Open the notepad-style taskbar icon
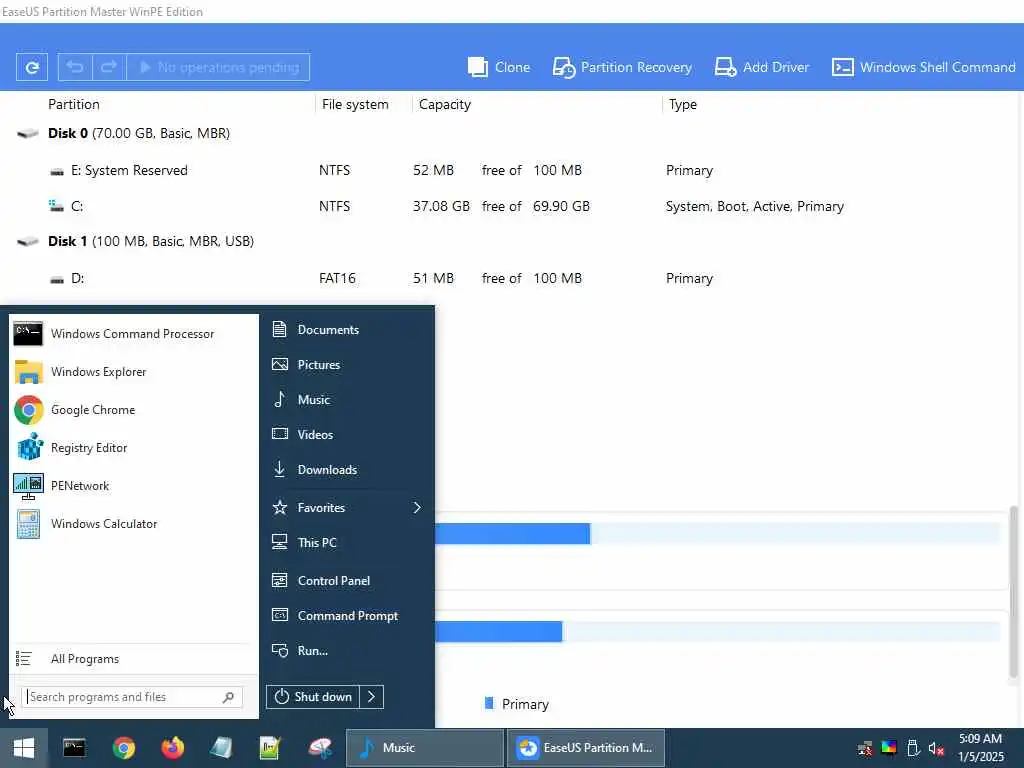 (x=221, y=748)
